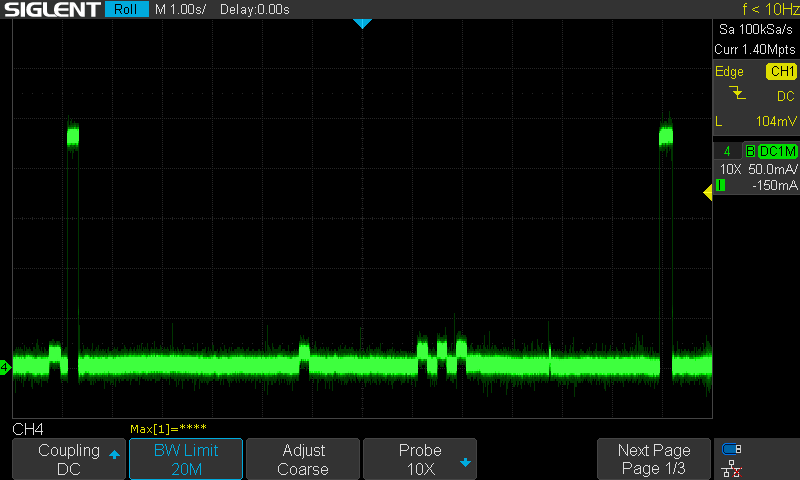Click the USB connection status icon

[x=731, y=449]
